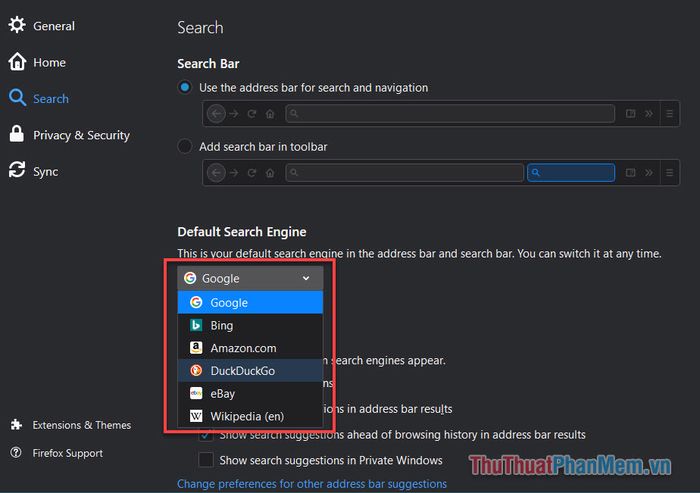Open 'Change preferences for other address bar suggestions'
The width and height of the screenshot is (700, 493).
pyautogui.click(x=312, y=484)
